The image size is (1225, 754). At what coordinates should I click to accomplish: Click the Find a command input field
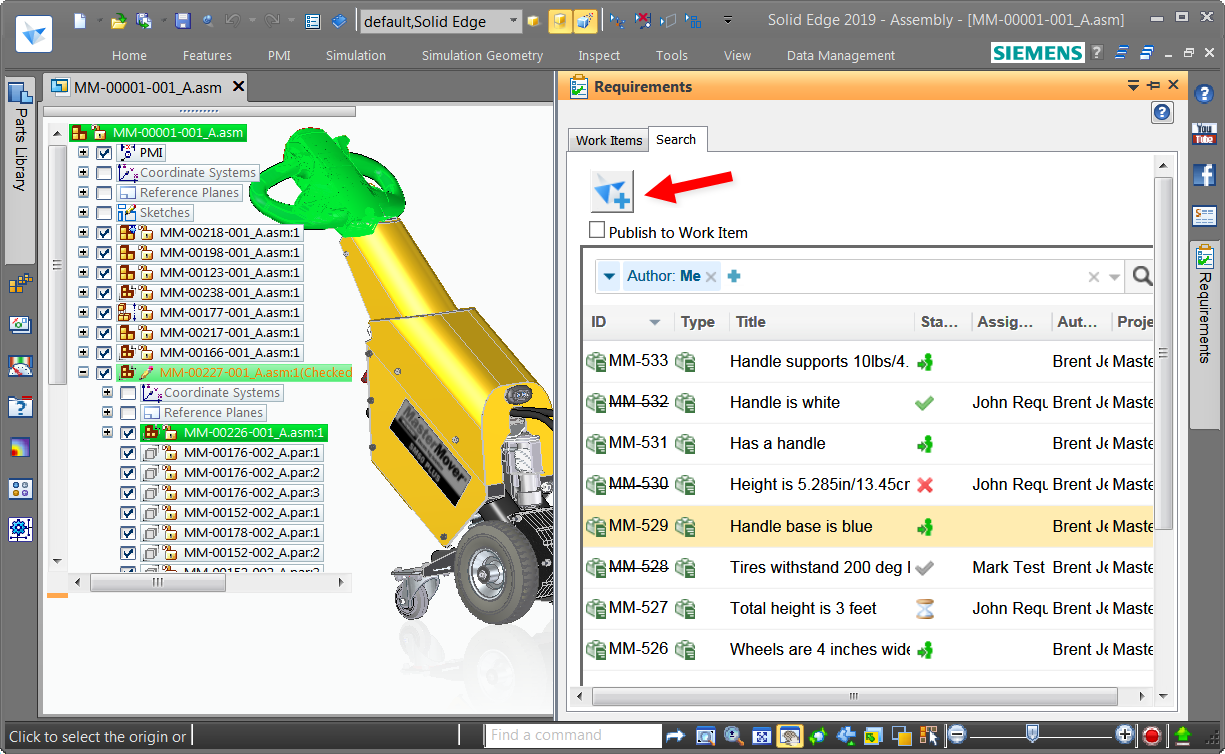(572, 735)
